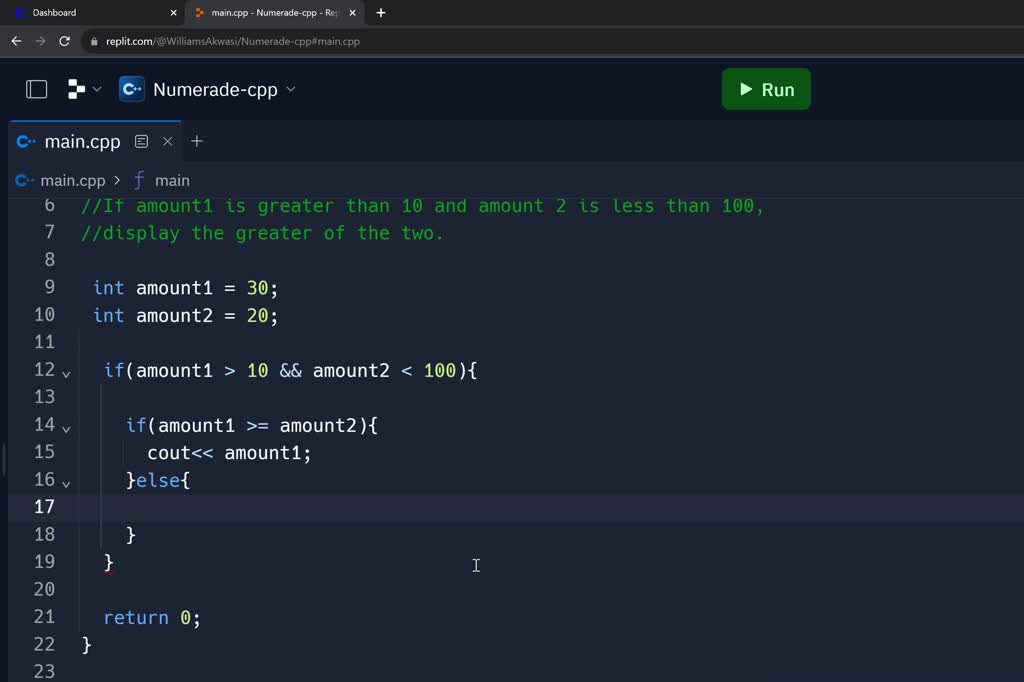Screen dimensions: 1024x682
Task: Click the grid workspace icon in header
Action: tap(74, 89)
